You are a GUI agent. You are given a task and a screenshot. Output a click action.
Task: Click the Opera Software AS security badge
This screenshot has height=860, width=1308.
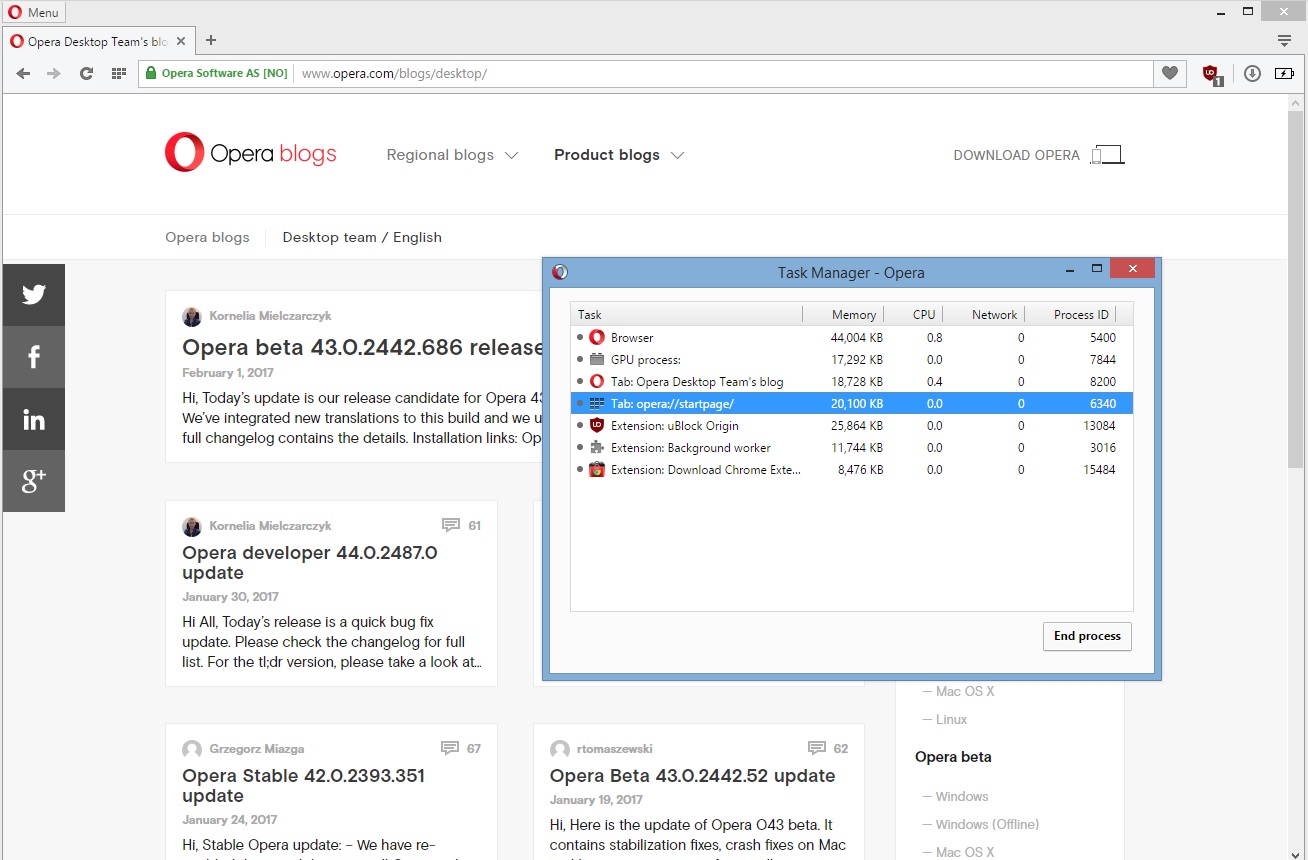pos(216,73)
